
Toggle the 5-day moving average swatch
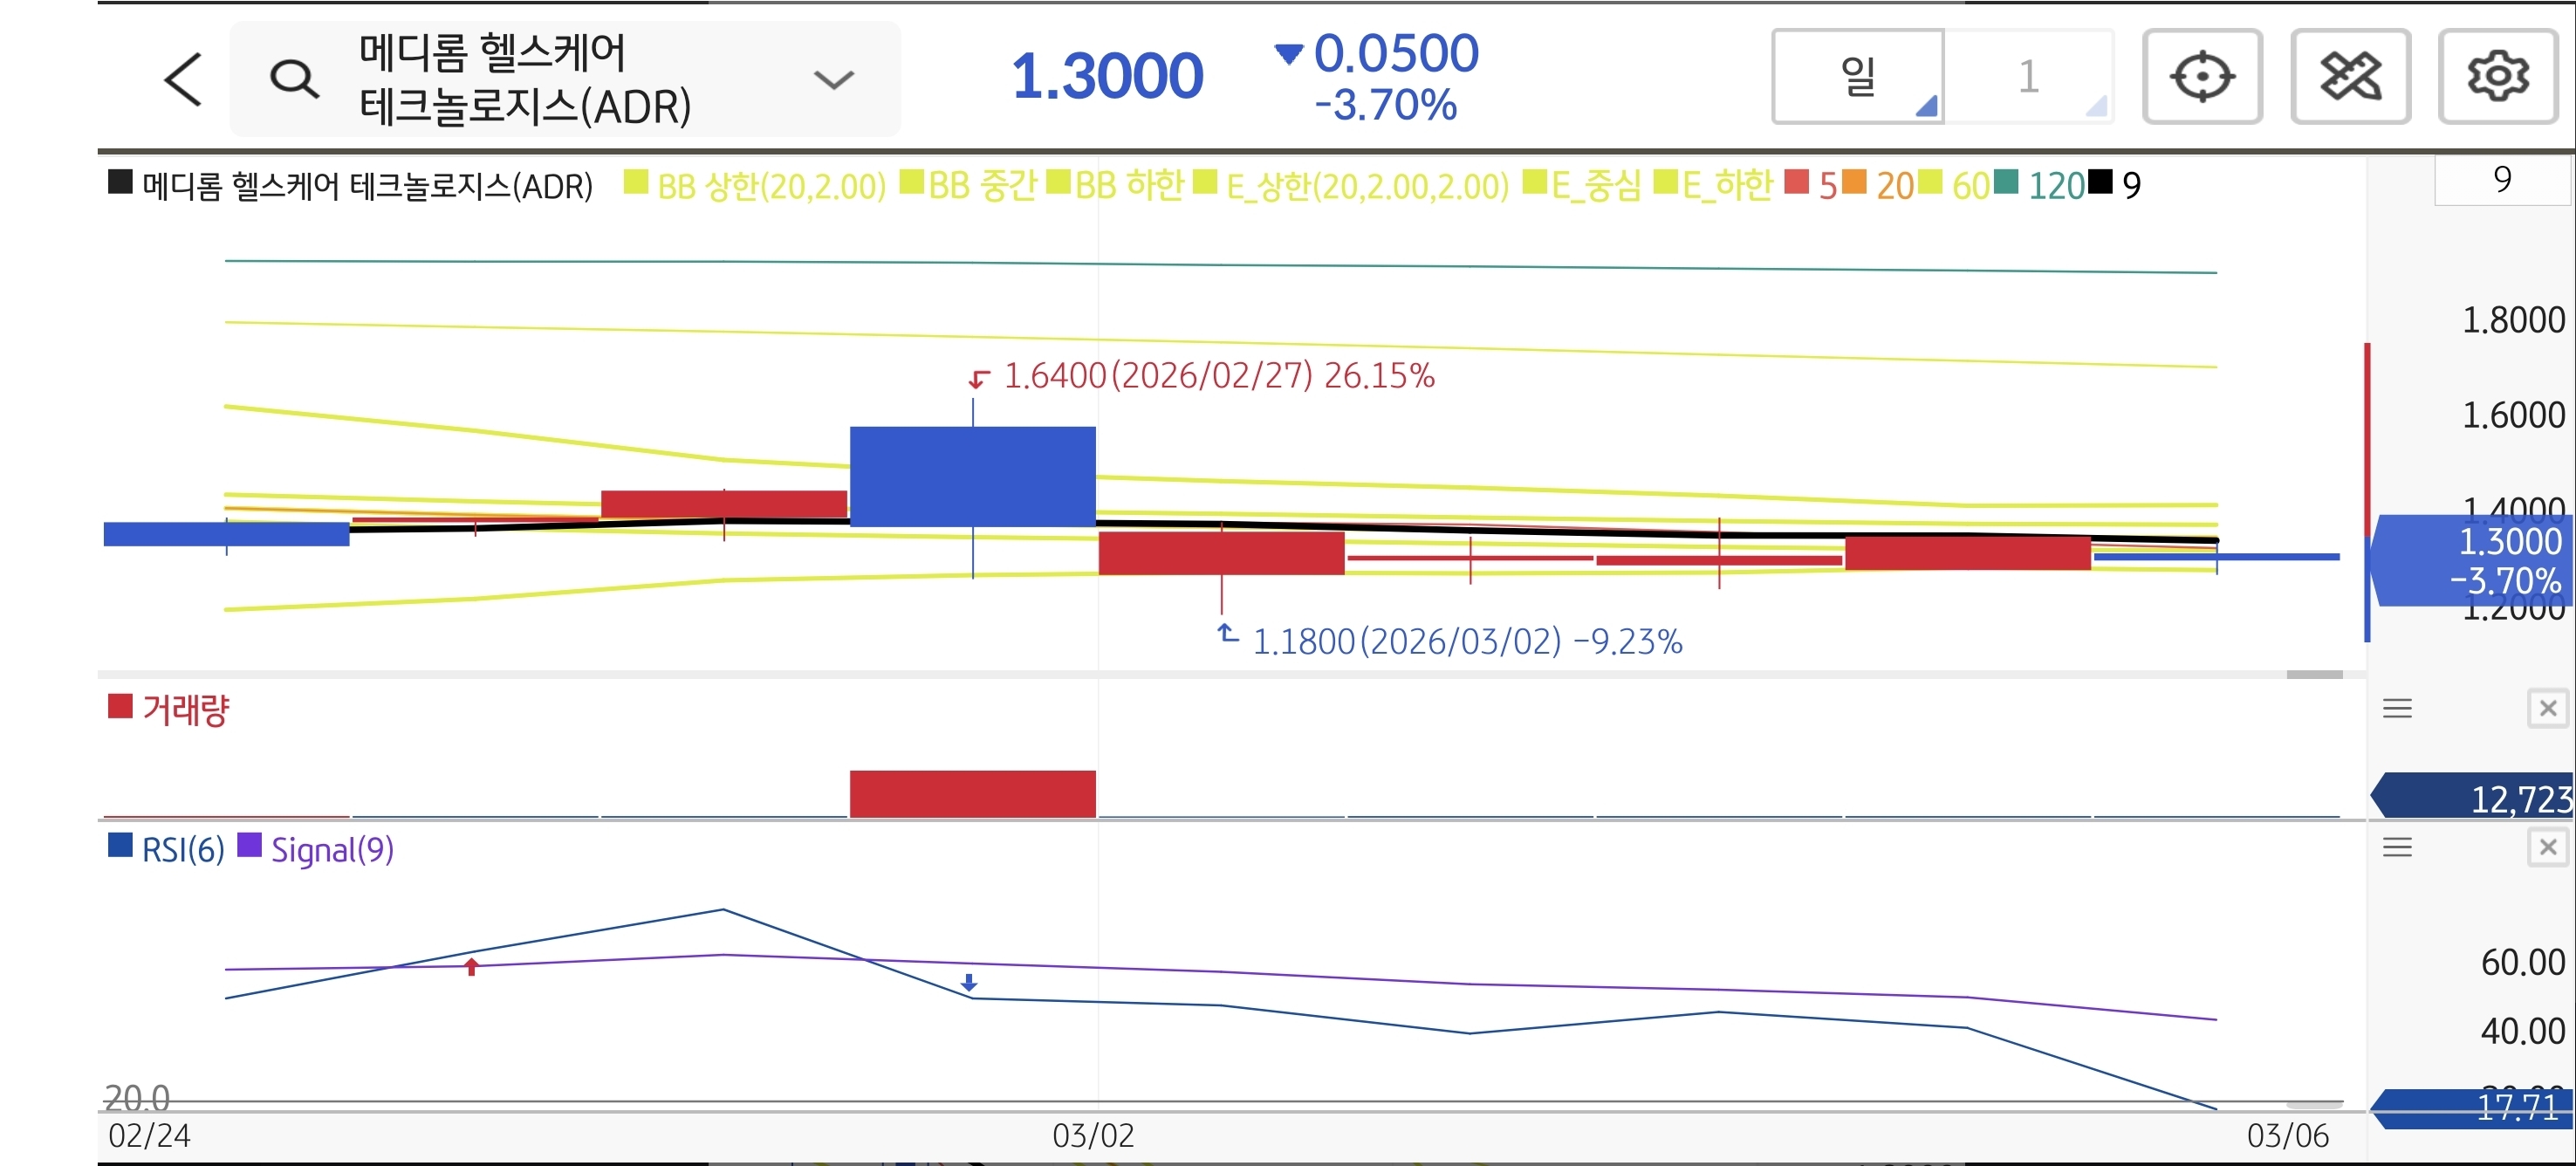pos(1797,183)
